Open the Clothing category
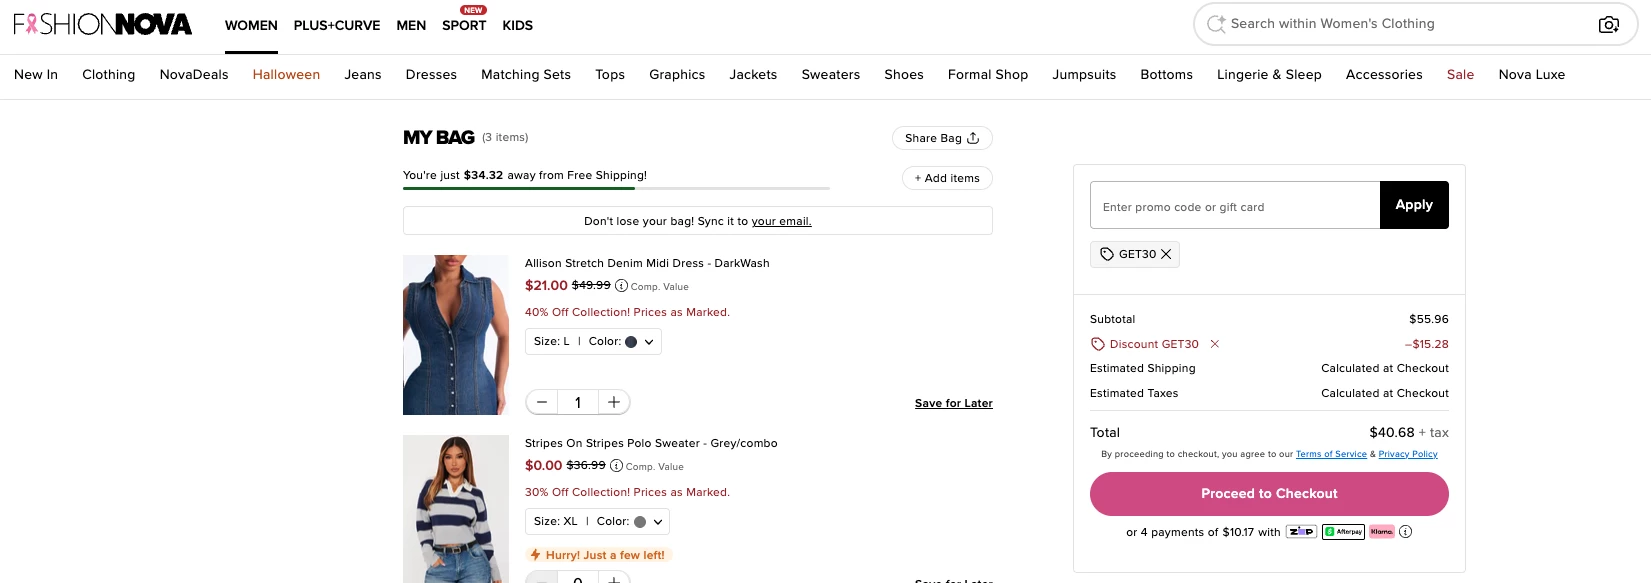Image resolution: width=1651 pixels, height=583 pixels. pos(109,75)
